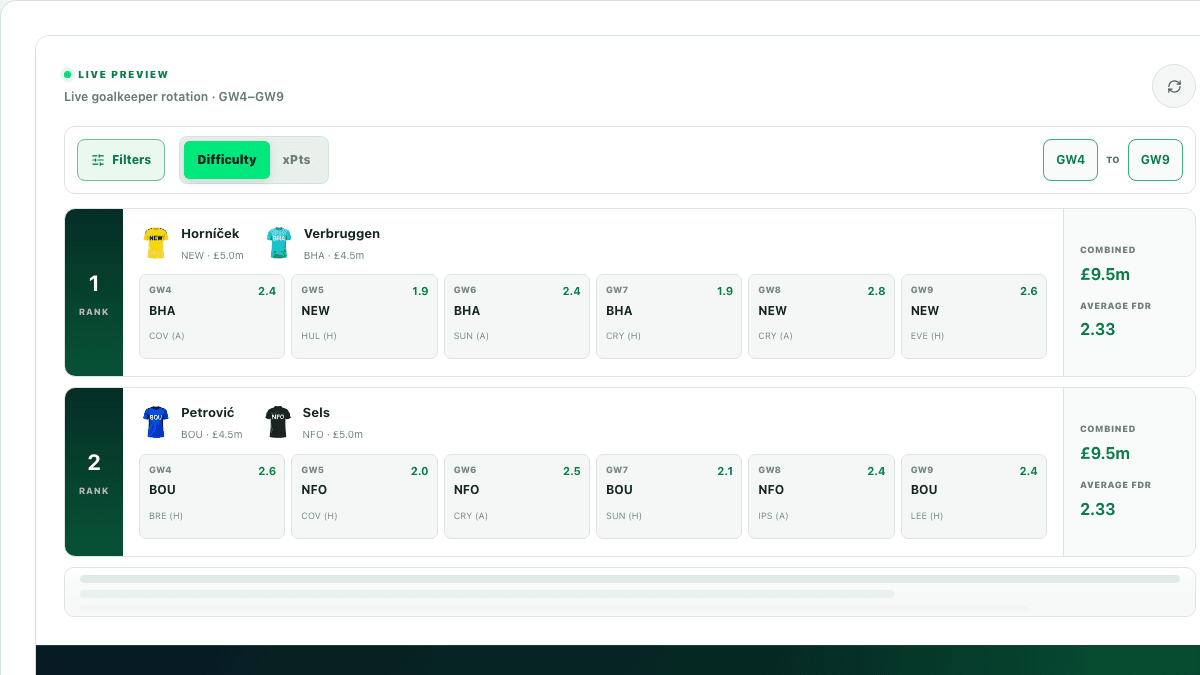Image resolution: width=1200 pixels, height=675 pixels.
Task: Click the GW7 BOU vs SUN (H) fixture card
Action: (x=669, y=496)
